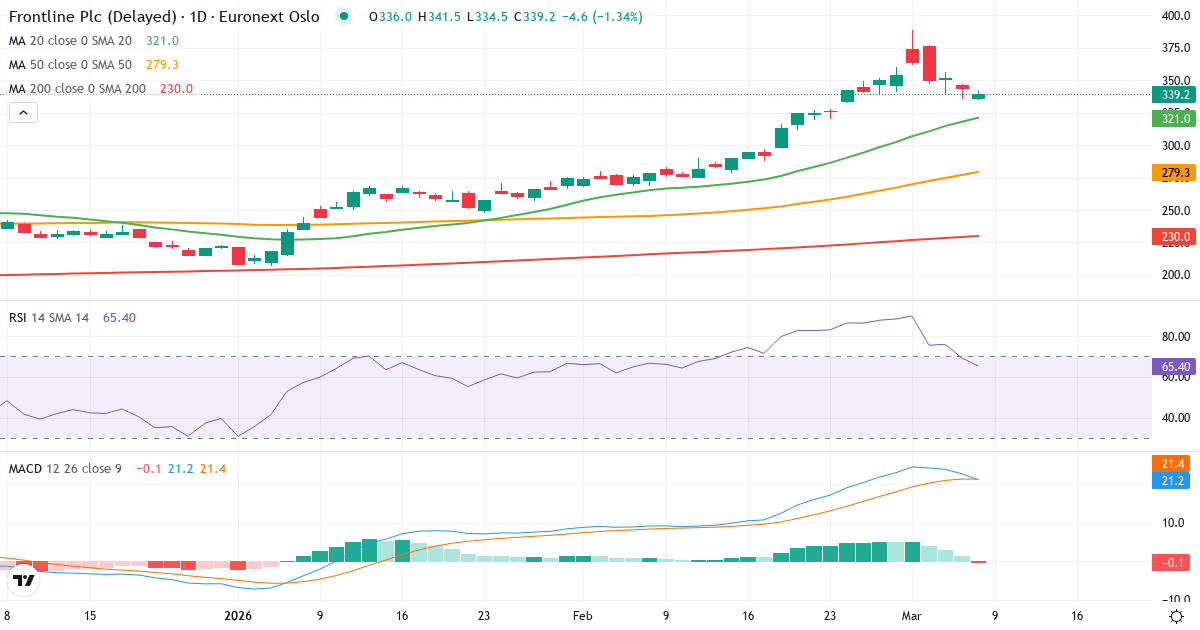Open the RSI 14 indicator legend
Screen dimensions: 1200x630
coord(48,318)
